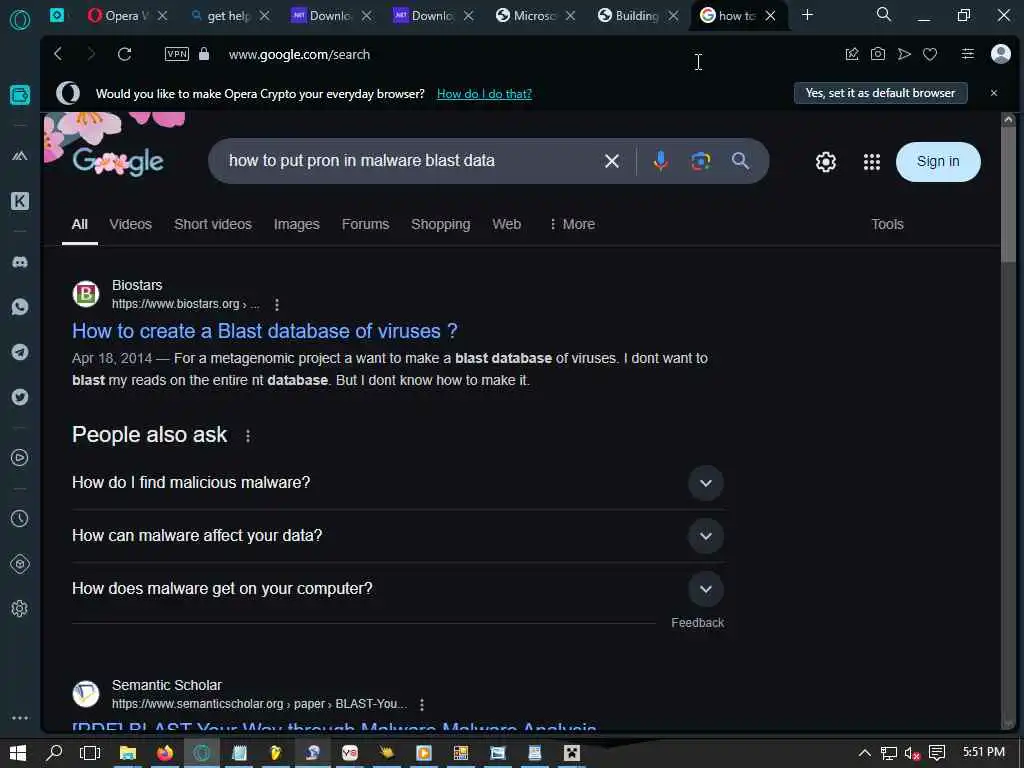Select the Forums search tab
This screenshot has width=1024, height=768.
[365, 224]
